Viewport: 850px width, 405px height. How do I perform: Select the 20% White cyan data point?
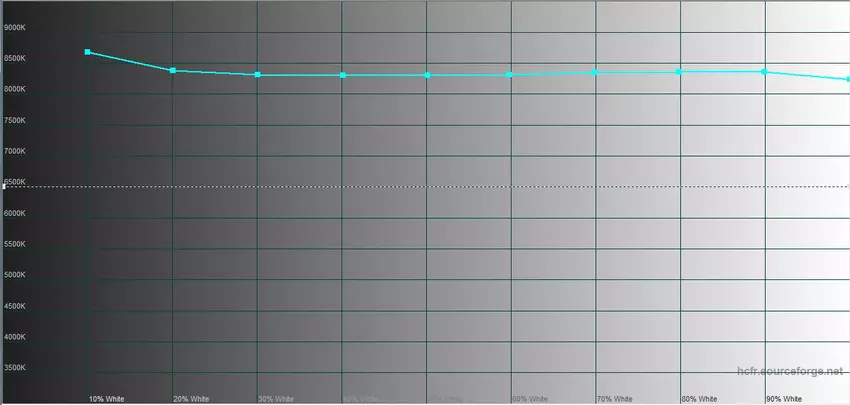(x=173, y=71)
